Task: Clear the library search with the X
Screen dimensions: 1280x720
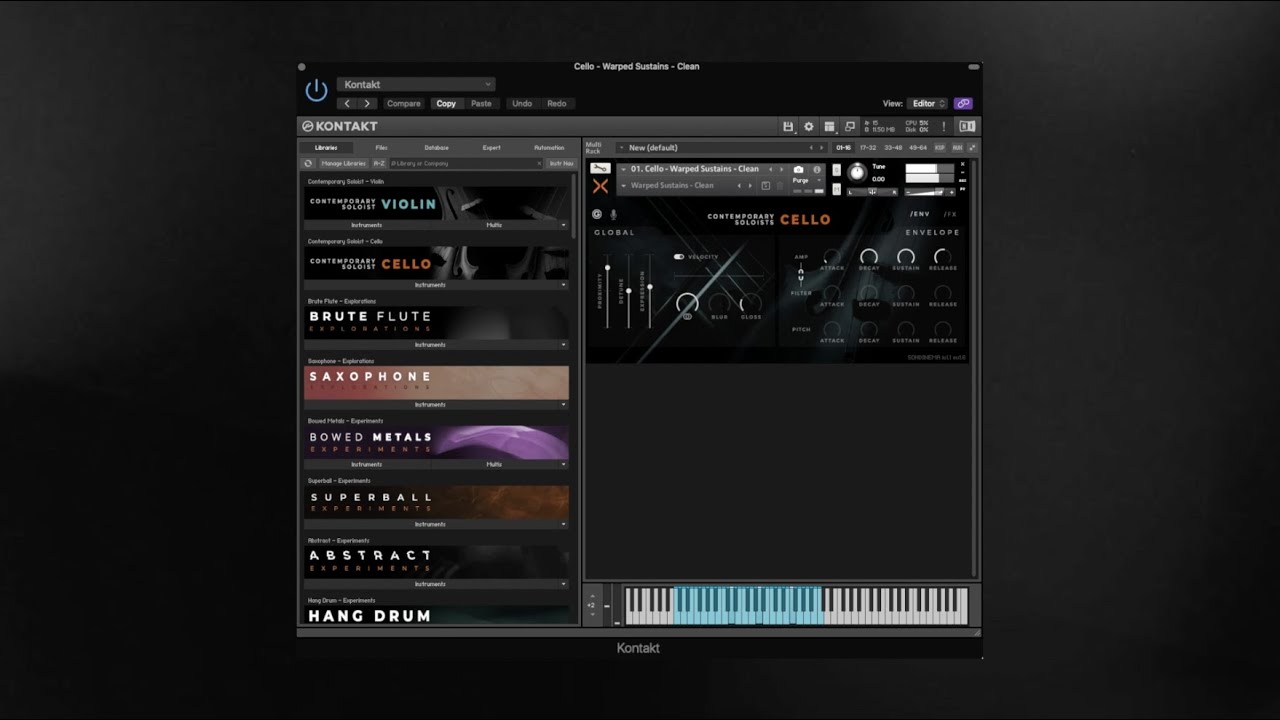Action: tap(539, 163)
